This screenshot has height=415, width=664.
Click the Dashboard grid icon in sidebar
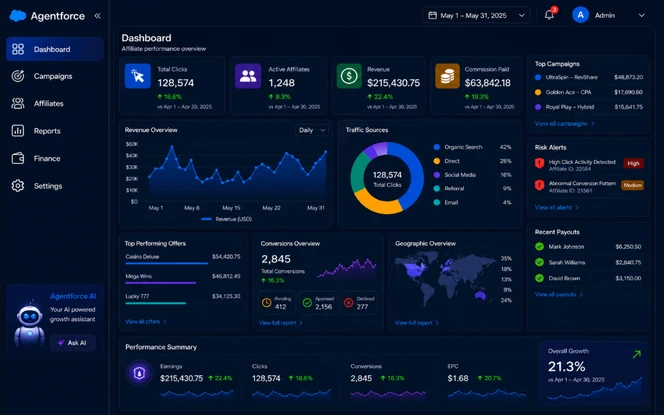(18, 49)
